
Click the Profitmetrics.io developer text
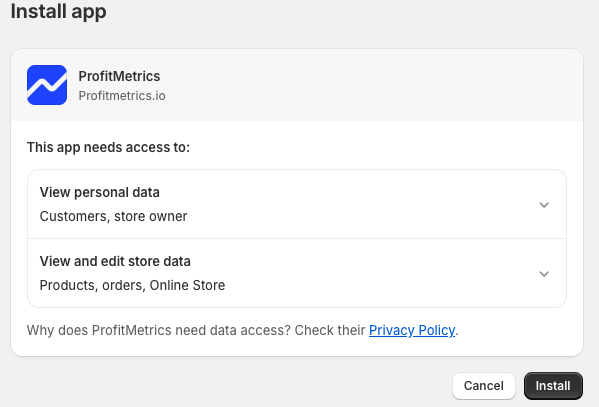click(x=122, y=96)
